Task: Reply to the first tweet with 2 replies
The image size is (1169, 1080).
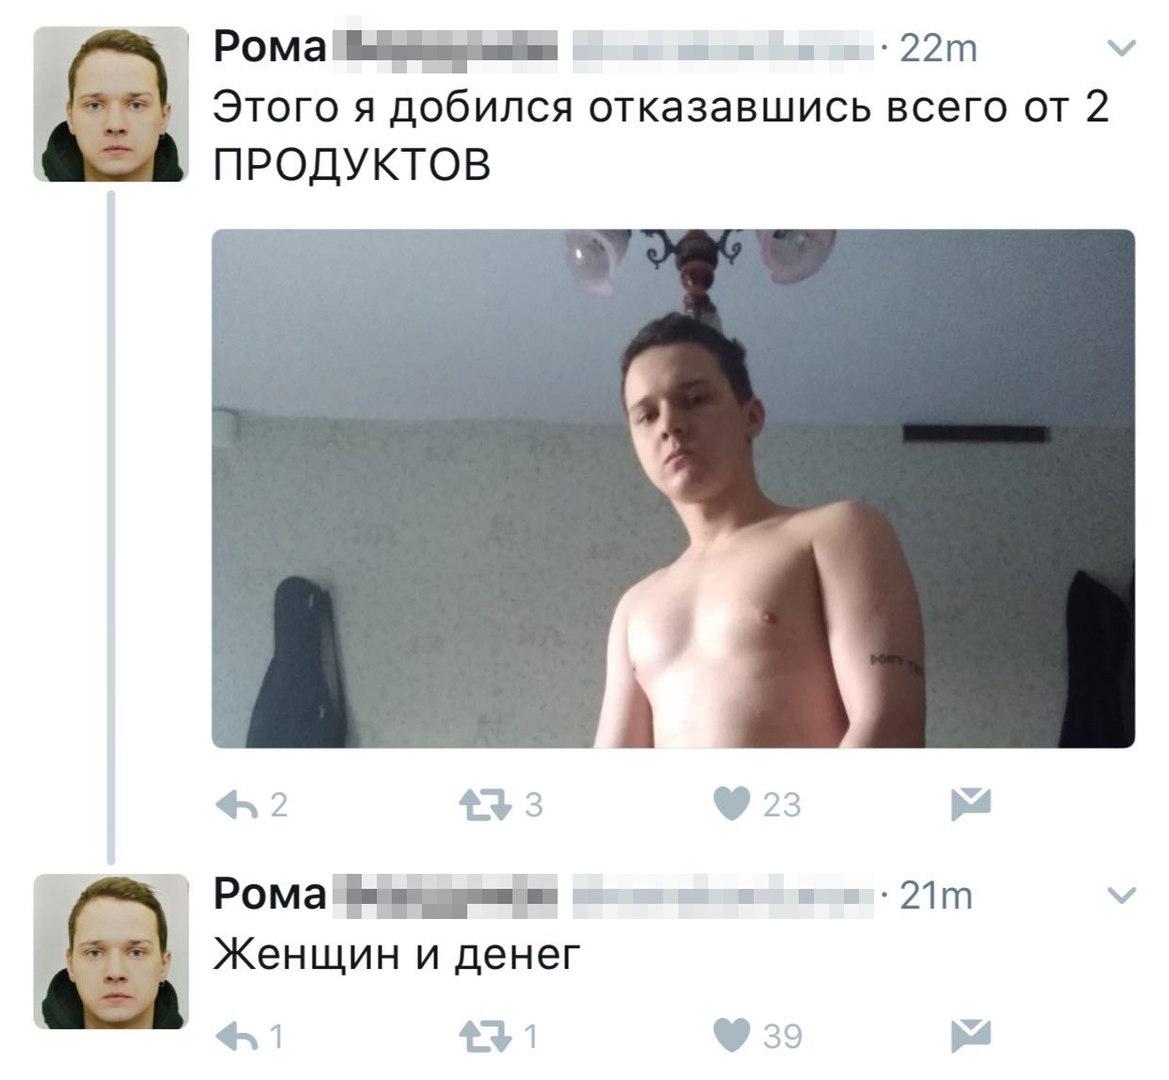Action: (236, 804)
